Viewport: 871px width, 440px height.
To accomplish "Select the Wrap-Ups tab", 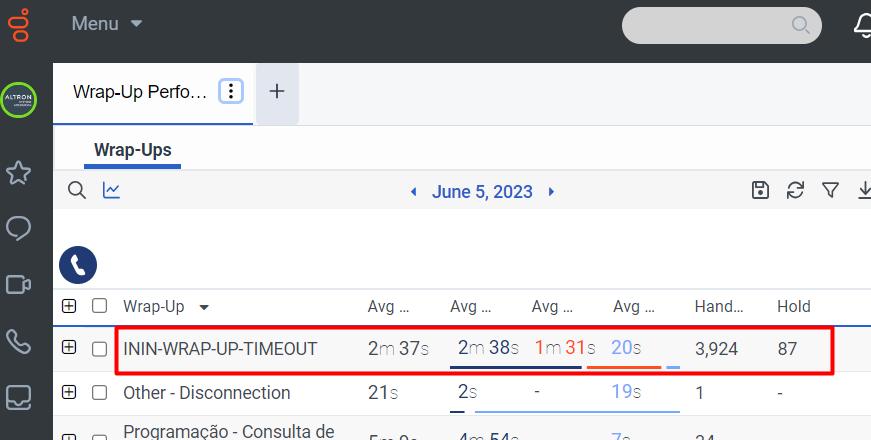I will 132,150.
